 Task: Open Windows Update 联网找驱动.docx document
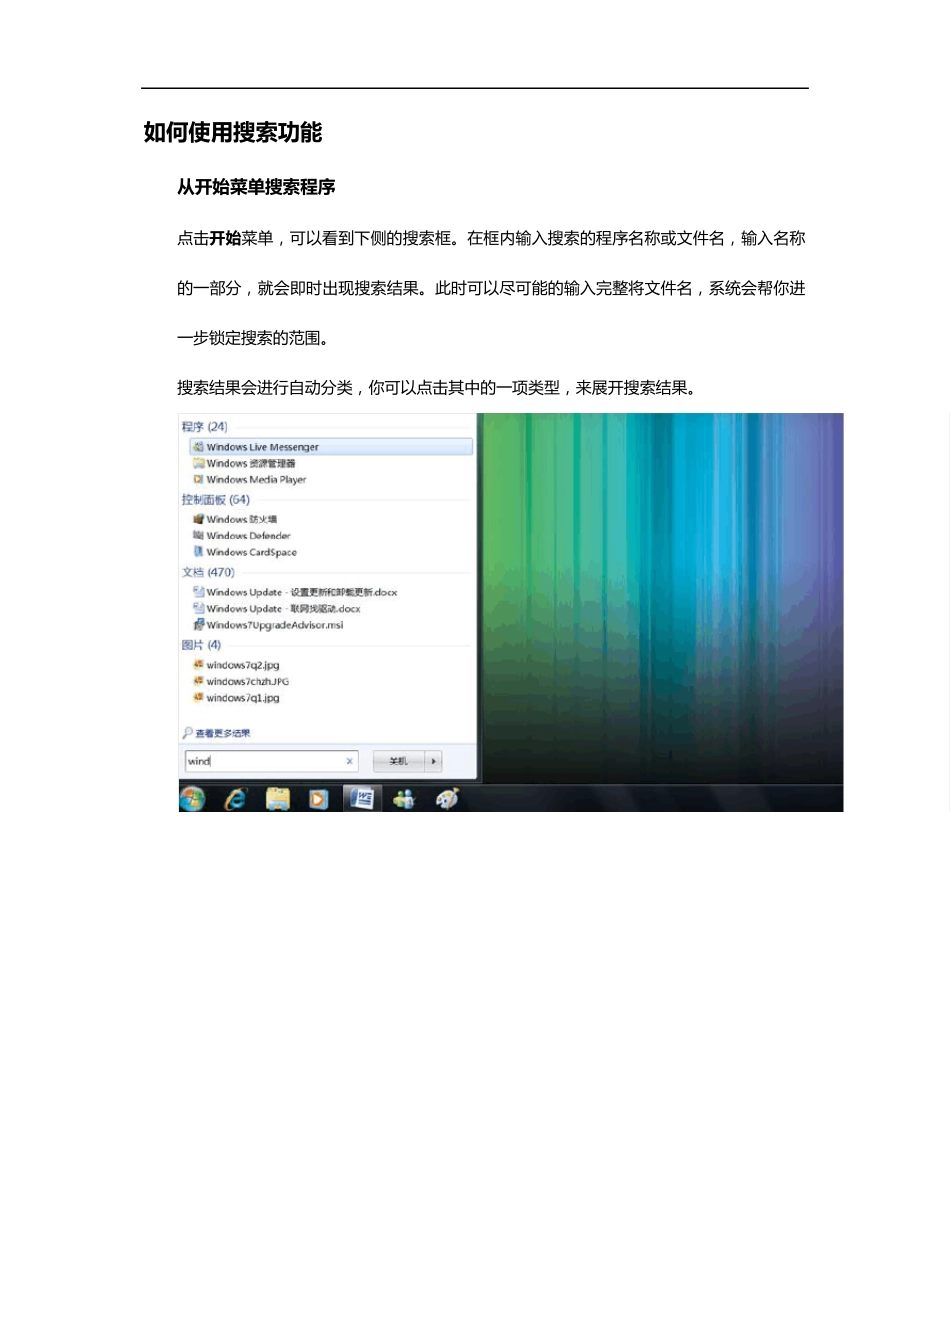click(277, 608)
